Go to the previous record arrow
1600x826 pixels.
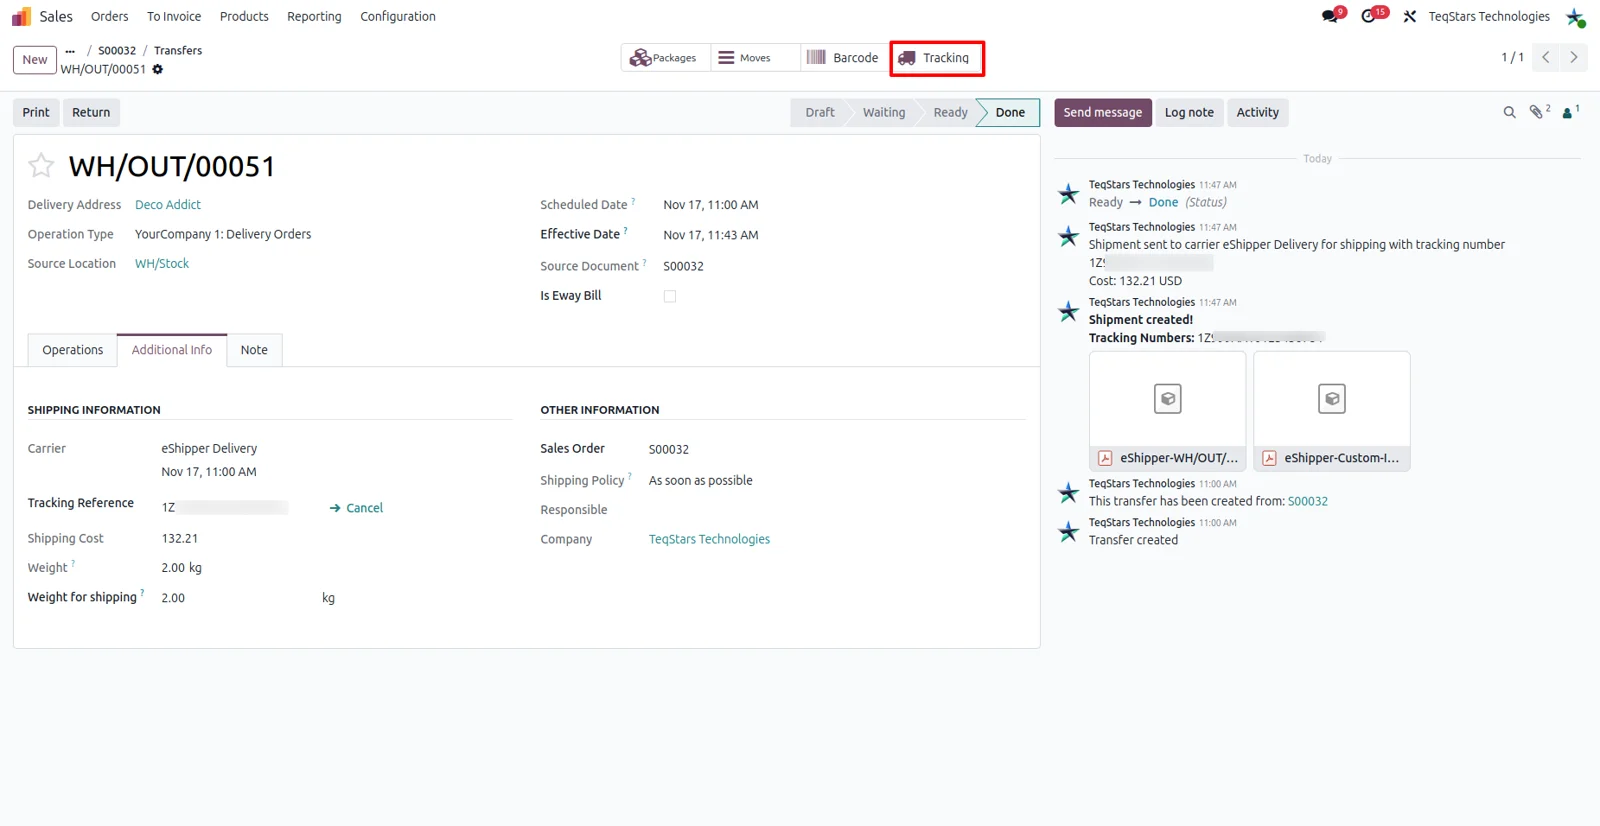pyautogui.click(x=1546, y=57)
